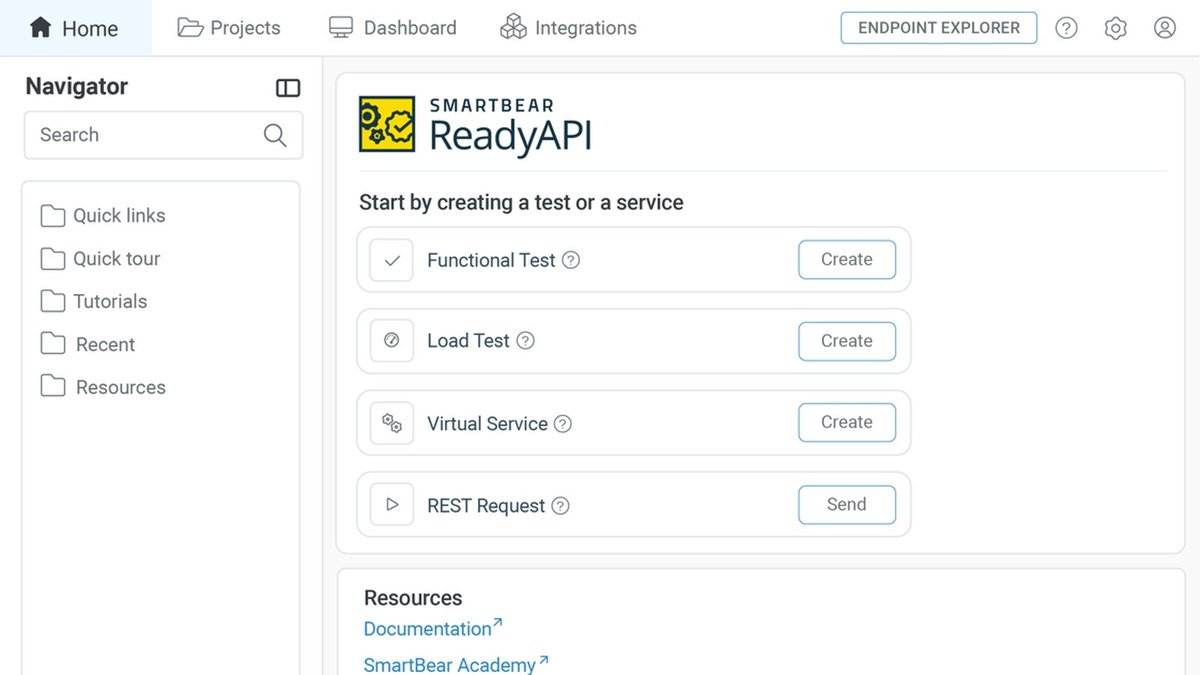This screenshot has height=675, width=1200.
Task: Open the Dashboard tab
Action: tap(392, 28)
